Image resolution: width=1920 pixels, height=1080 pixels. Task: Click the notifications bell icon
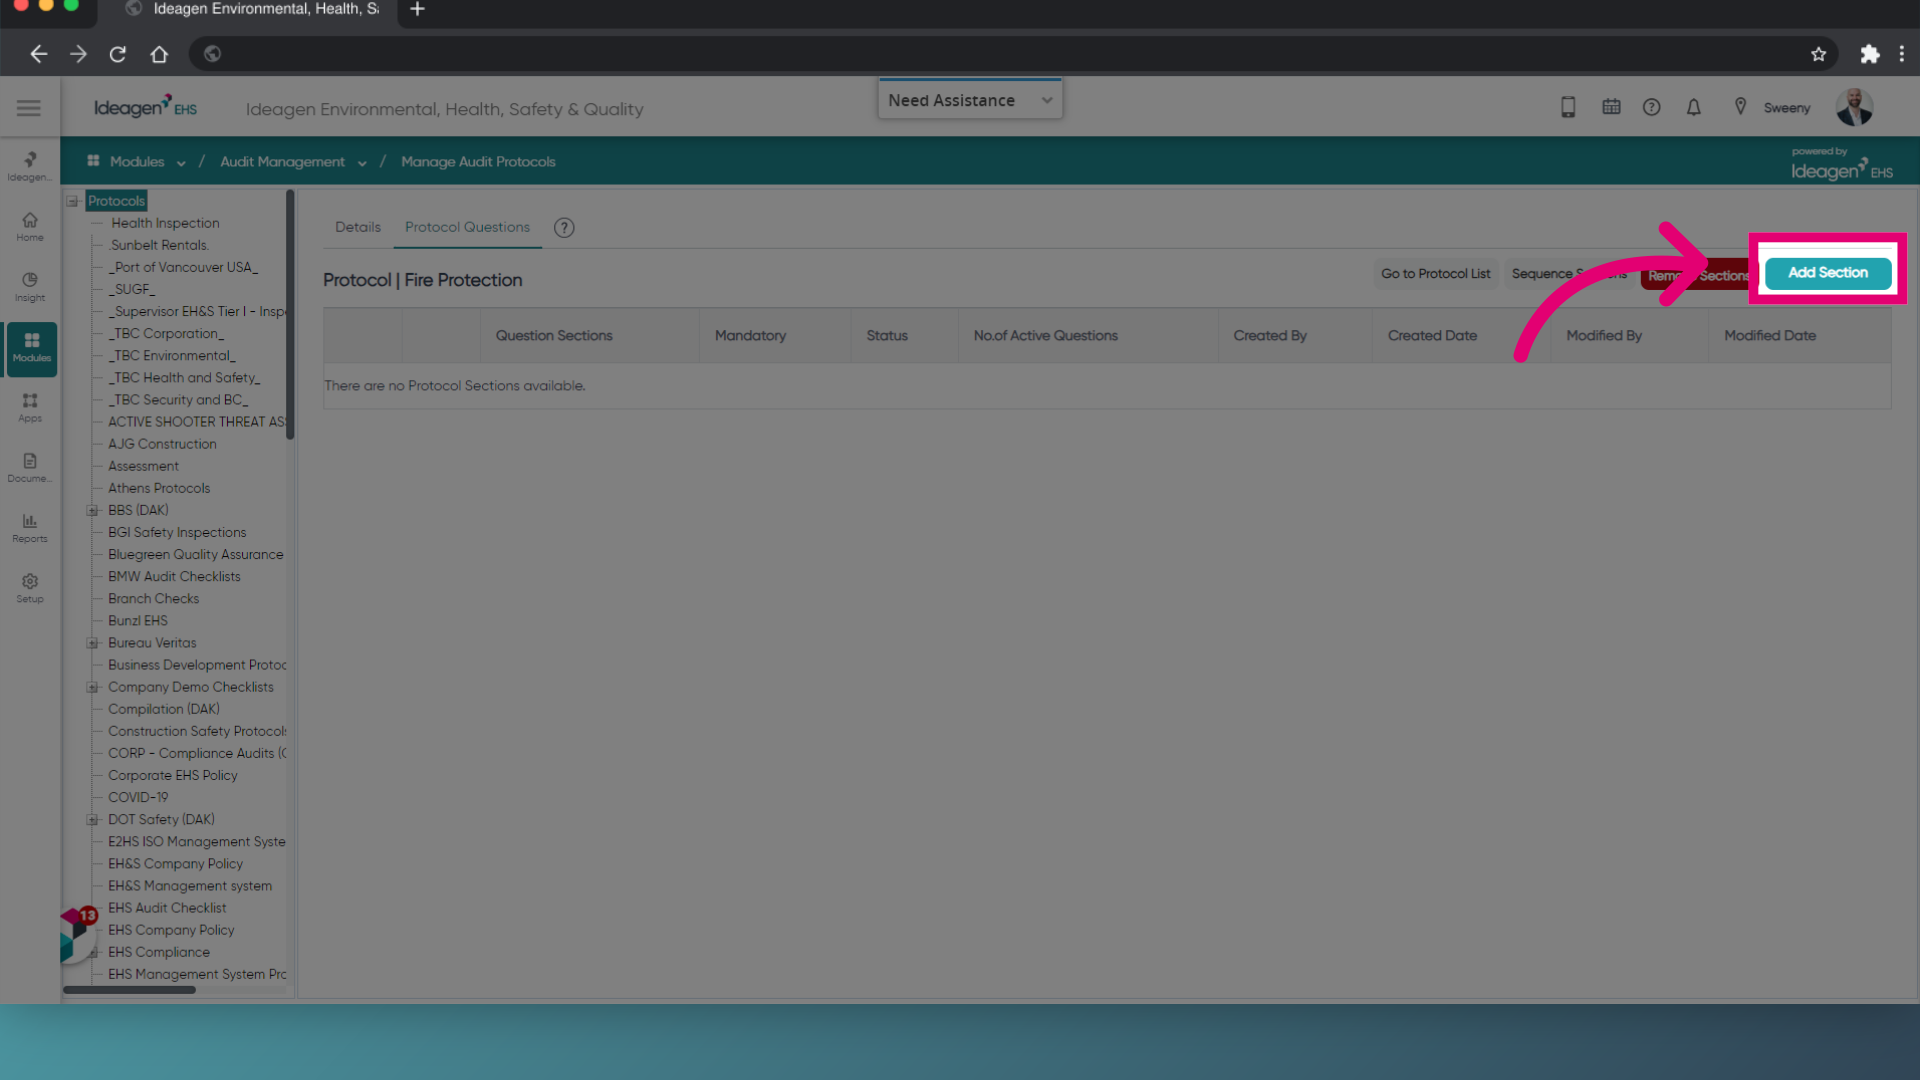[x=1693, y=107]
